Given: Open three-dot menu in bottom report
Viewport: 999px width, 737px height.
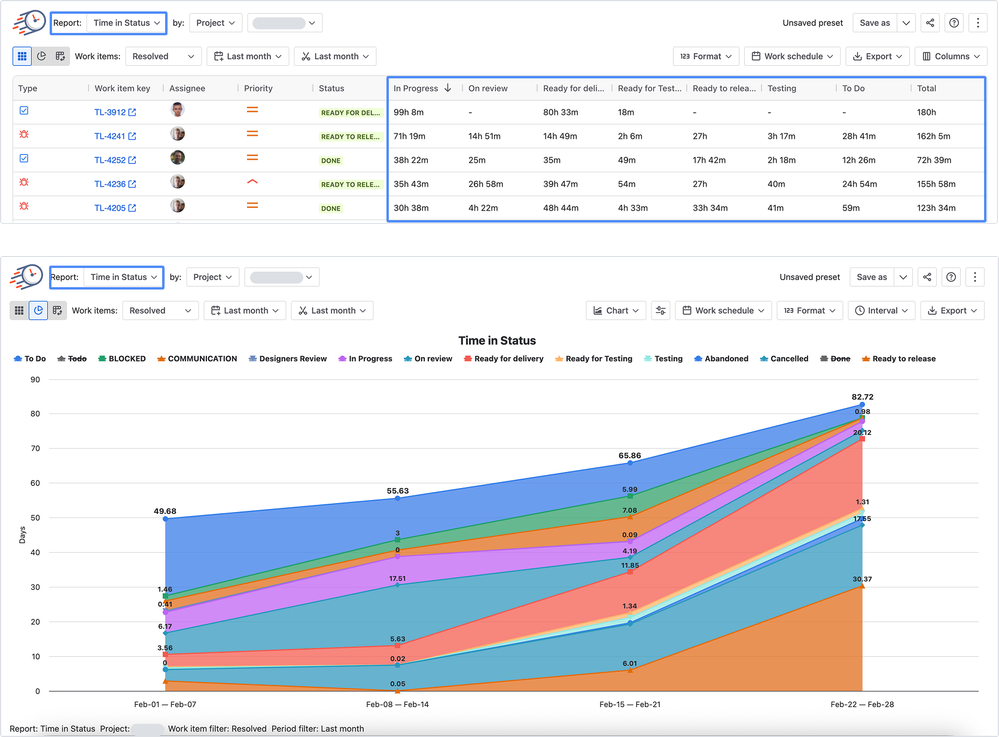Looking at the screenshot, I should click(x=975, y=277).
